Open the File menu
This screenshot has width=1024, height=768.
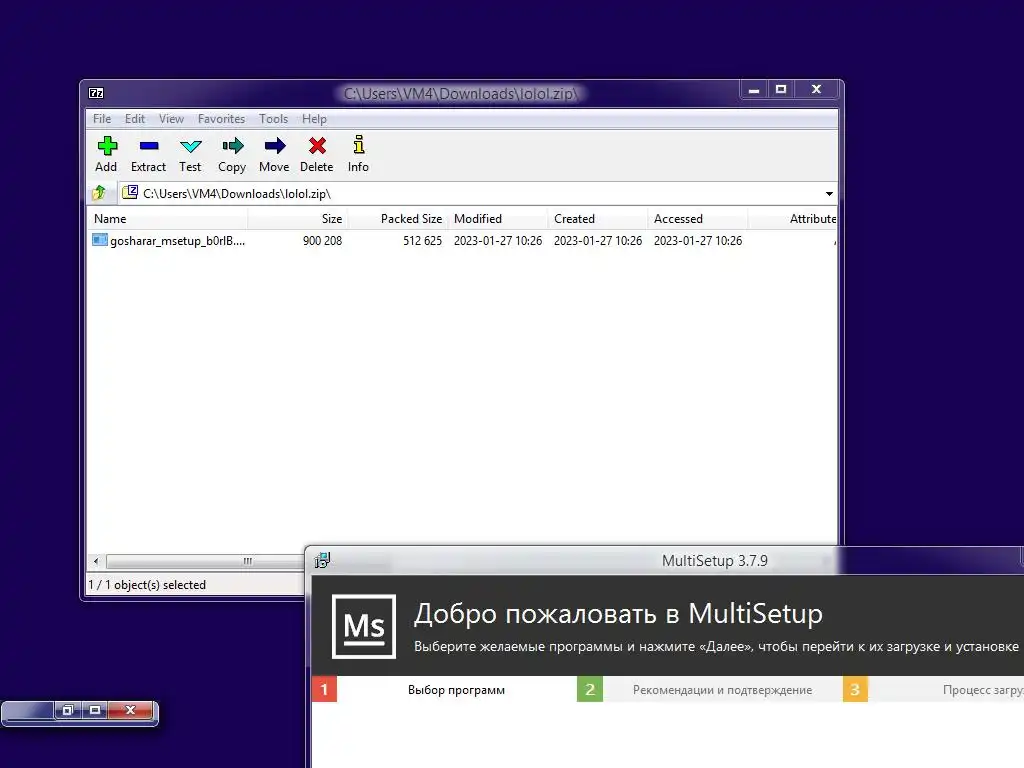tap(102, 119)
